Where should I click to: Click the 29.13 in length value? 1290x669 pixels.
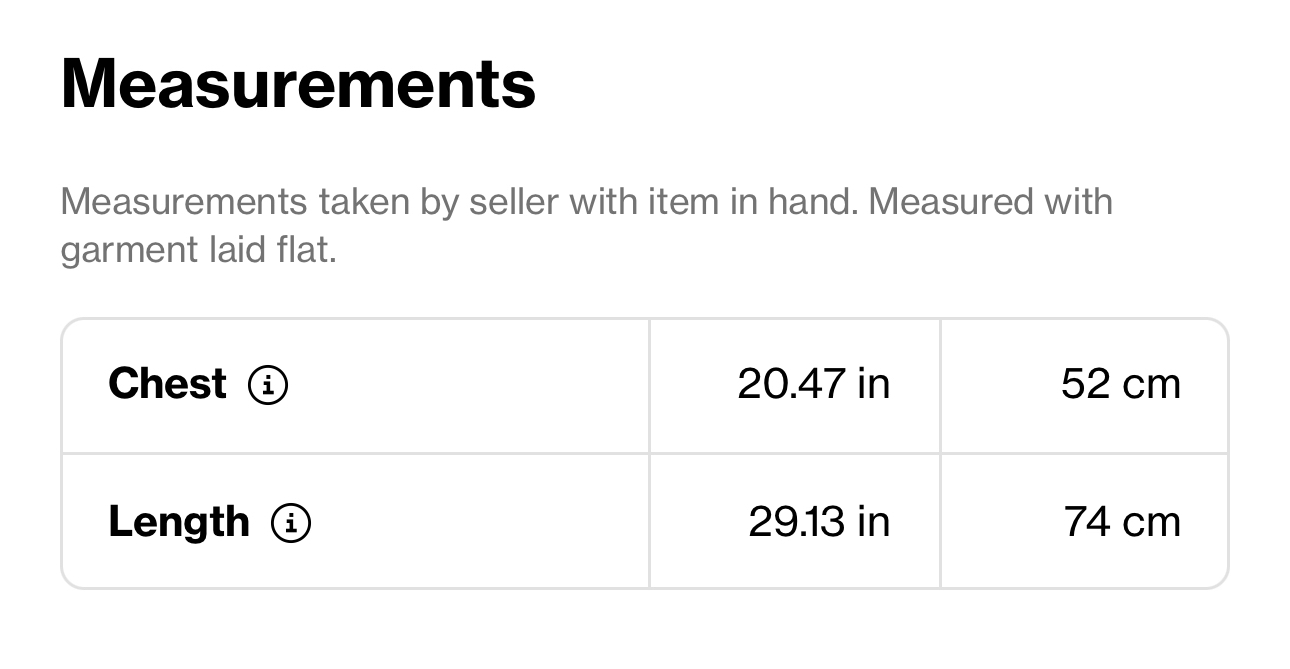819,522
